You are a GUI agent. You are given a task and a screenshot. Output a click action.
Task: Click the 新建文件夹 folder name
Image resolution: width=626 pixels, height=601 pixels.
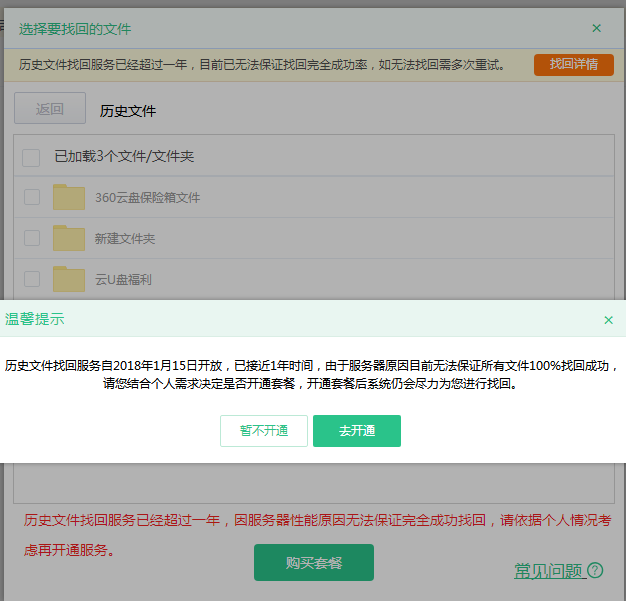[x=125, y=239]
